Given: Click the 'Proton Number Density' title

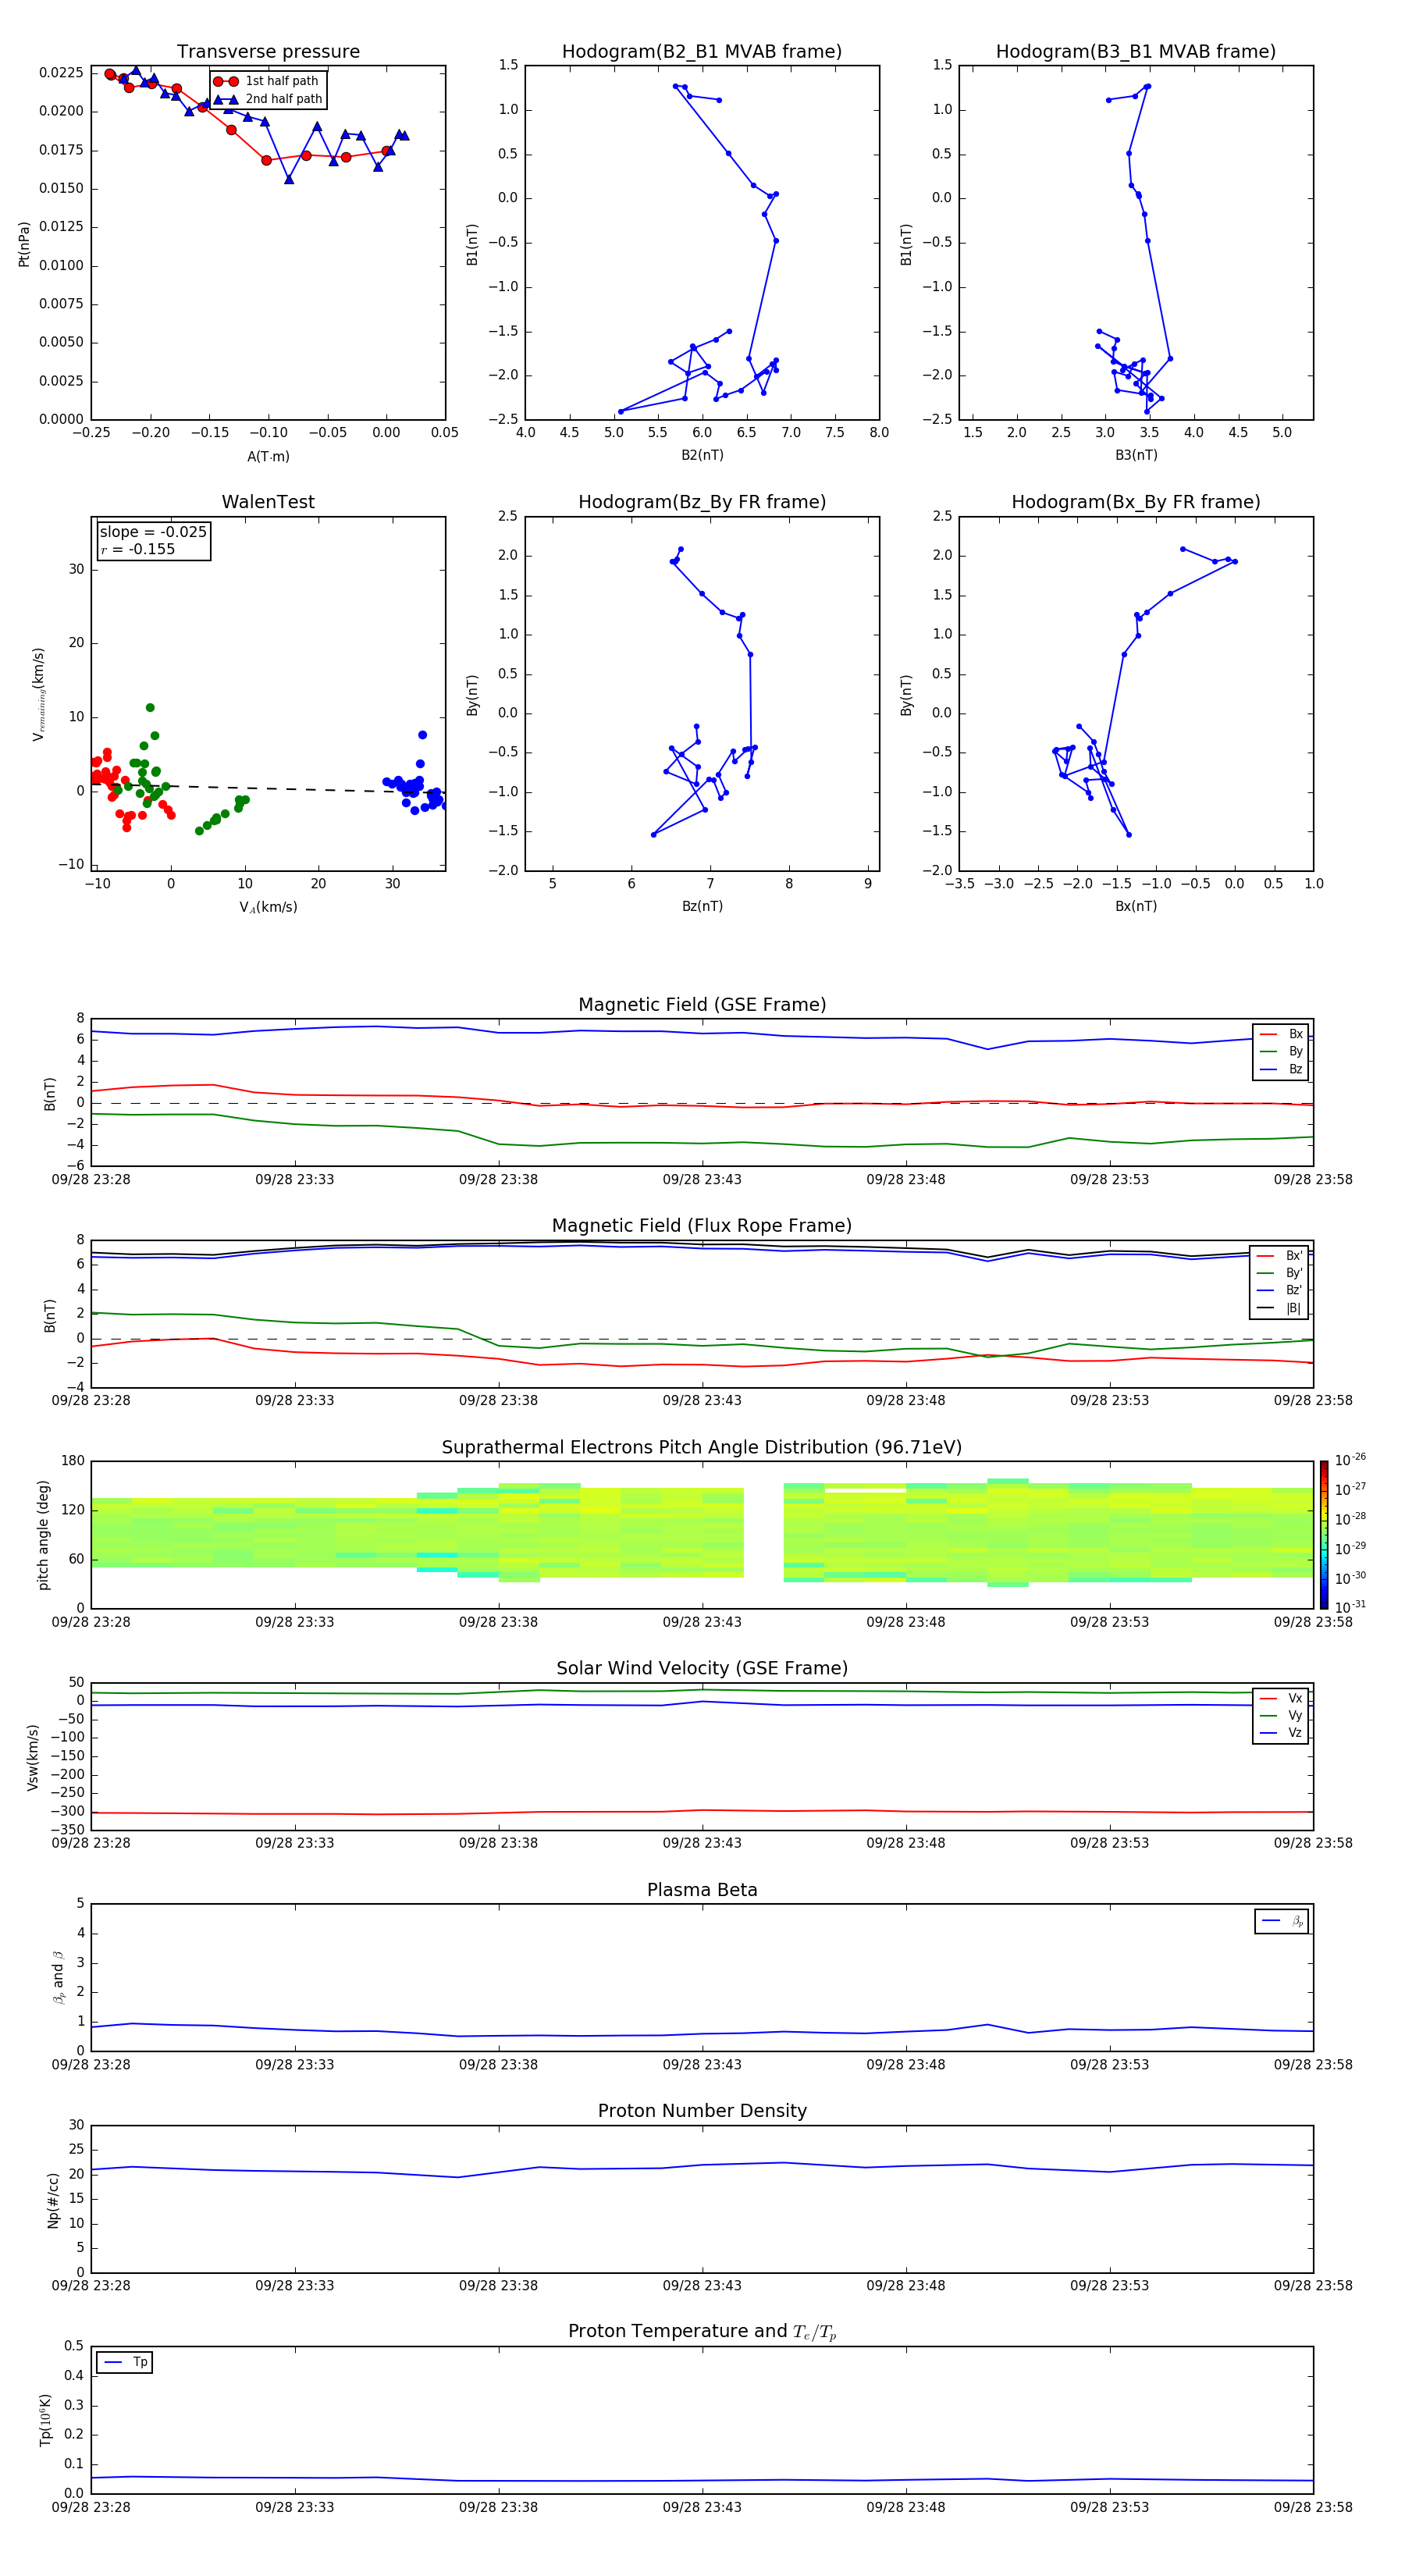Looking at the screenshot, I should [702, 2112].
